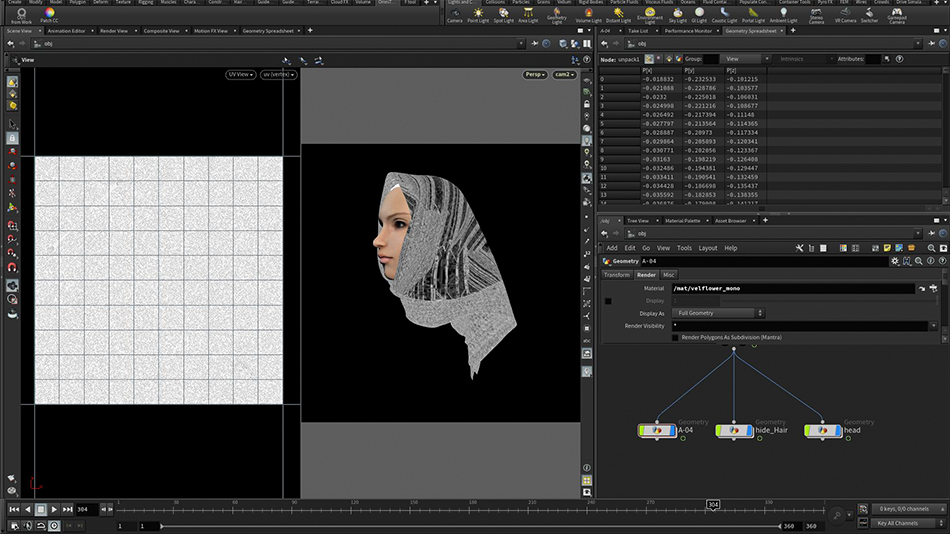Image resolution: width=950 pixels, height=534 pixels.
Task: Toggle the real-time playback button below the transport controls
Action: click(x=55, y=526)
